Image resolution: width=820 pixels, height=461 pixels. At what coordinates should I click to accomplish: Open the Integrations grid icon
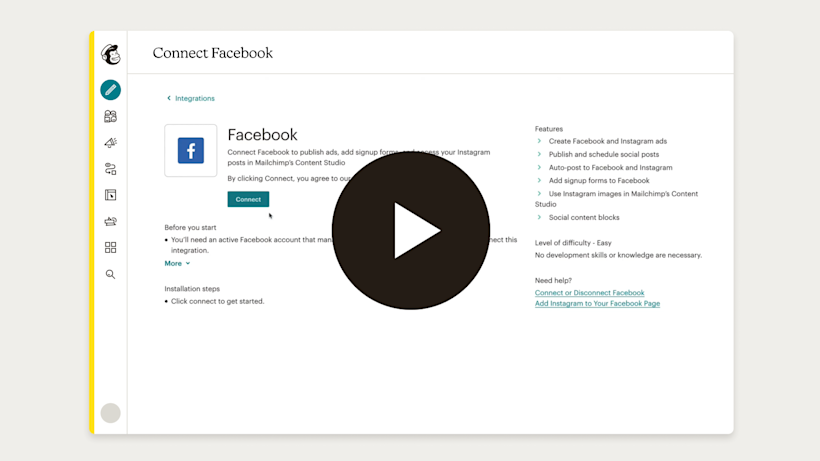111,247
